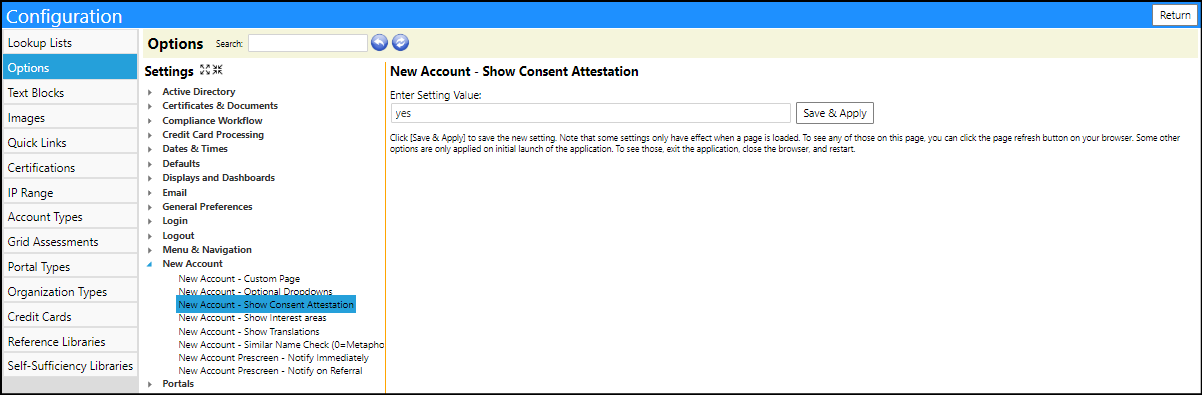Expand all settings tree nodes icon
The width and height of the screenshot is (1202, 395).
[x=205, y=70]
